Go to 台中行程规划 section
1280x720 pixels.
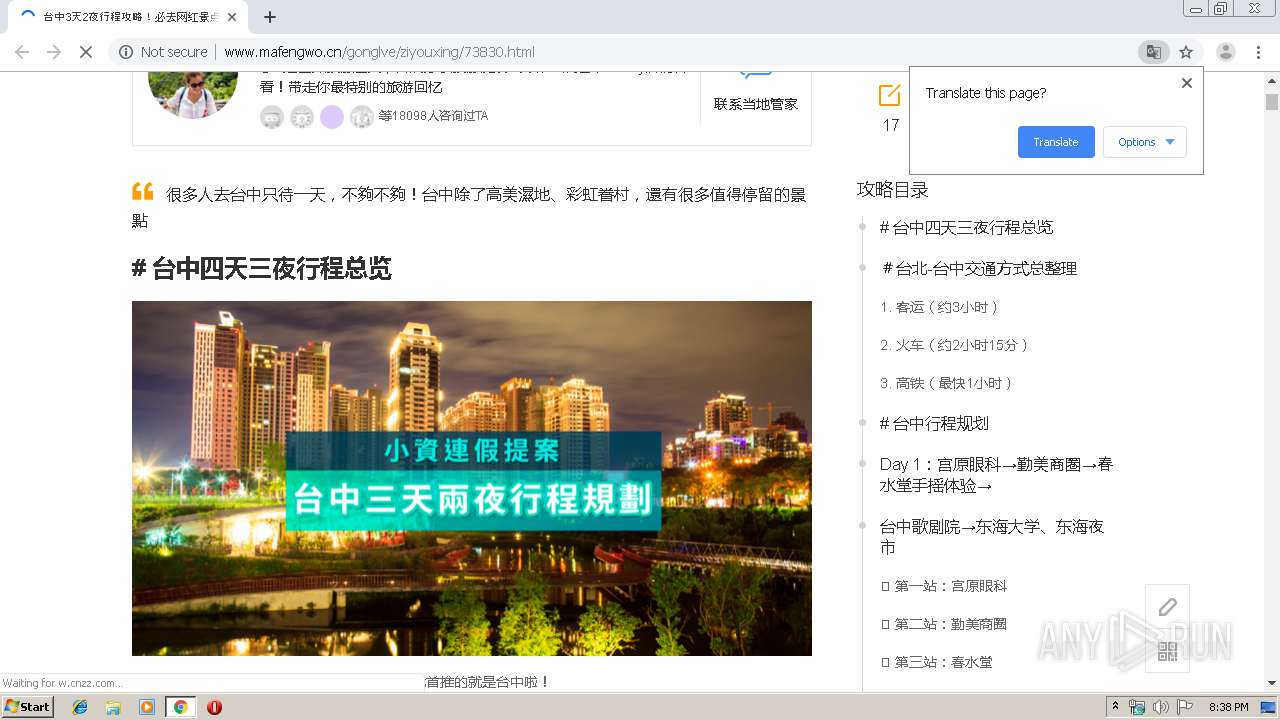[934, 423]
